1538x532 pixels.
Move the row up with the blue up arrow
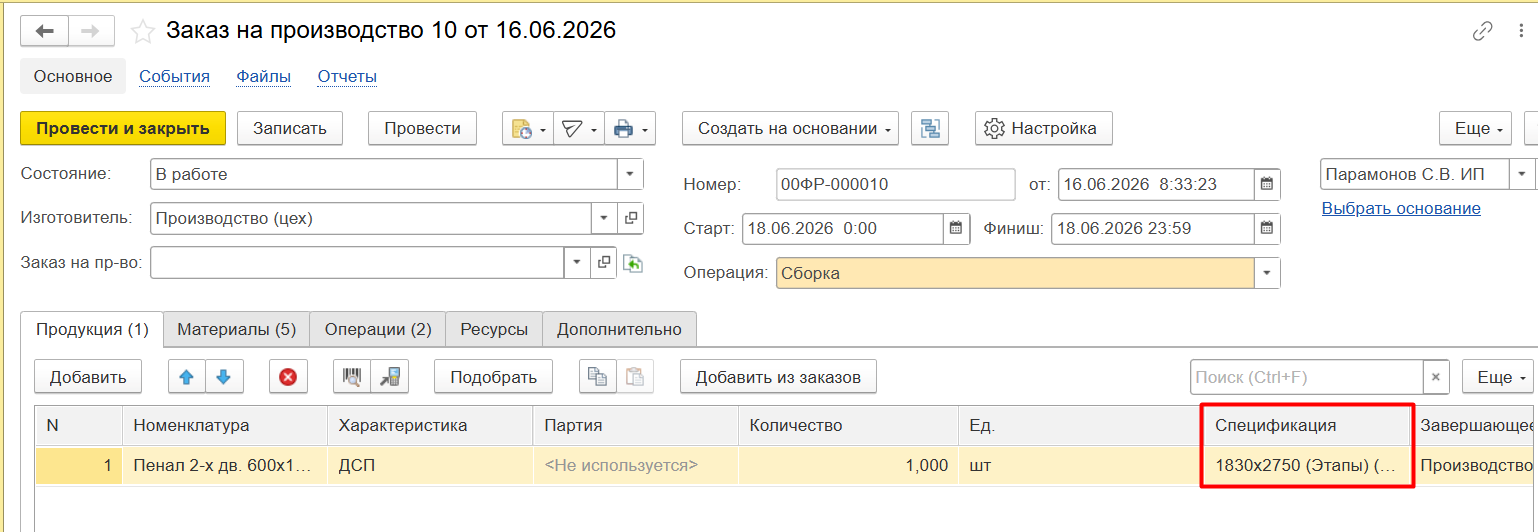coord(186,377)
